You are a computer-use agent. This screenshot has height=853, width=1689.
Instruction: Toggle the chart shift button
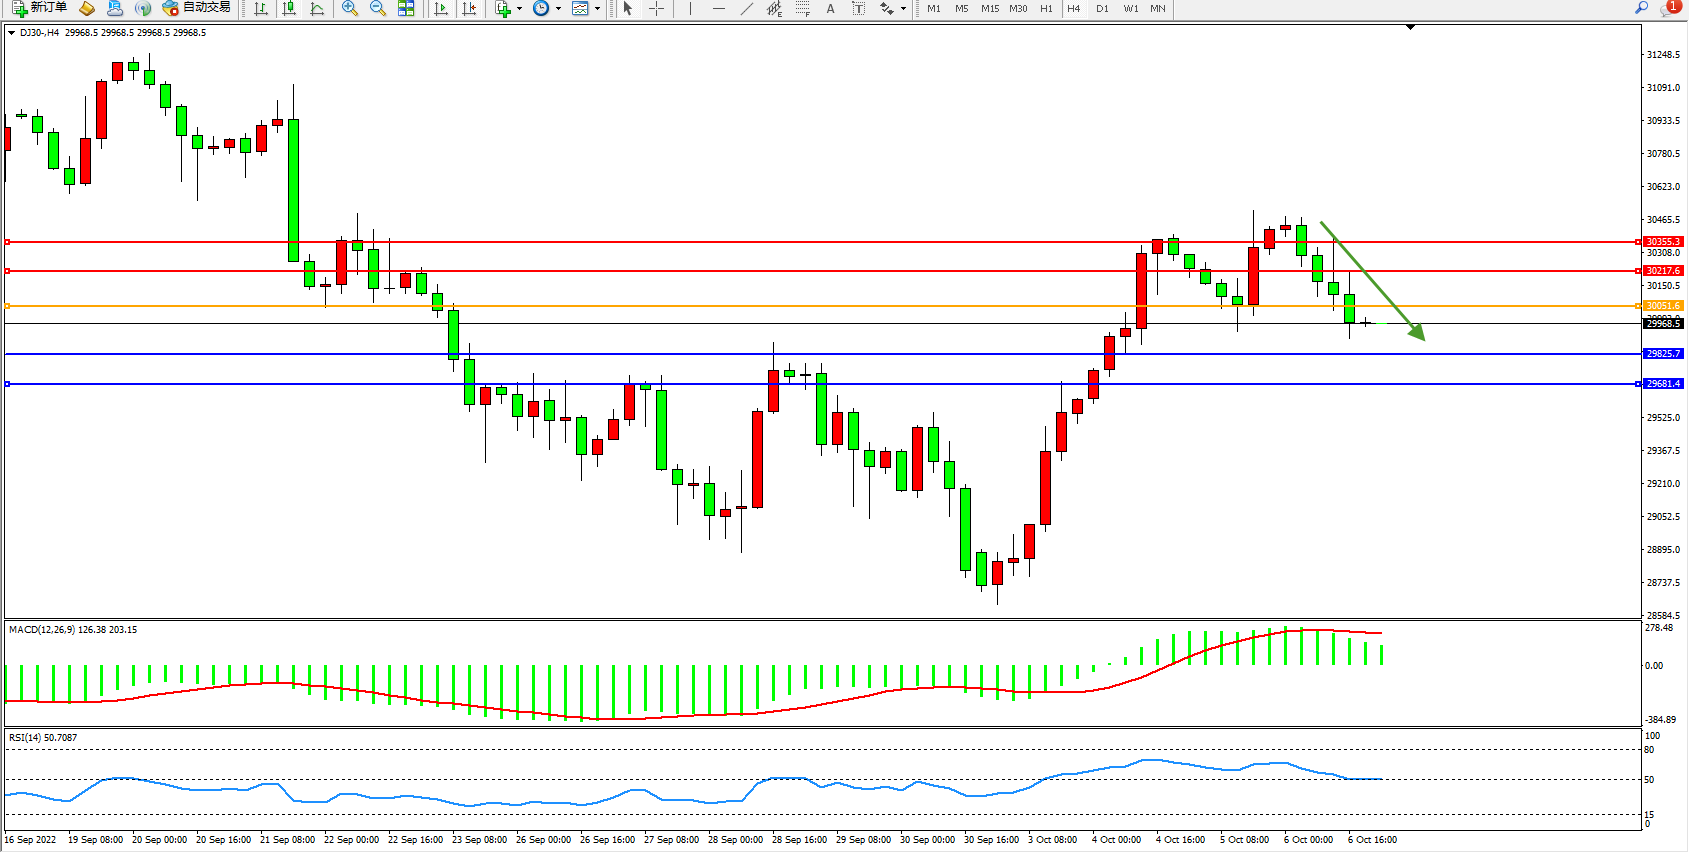coord(469,8)
